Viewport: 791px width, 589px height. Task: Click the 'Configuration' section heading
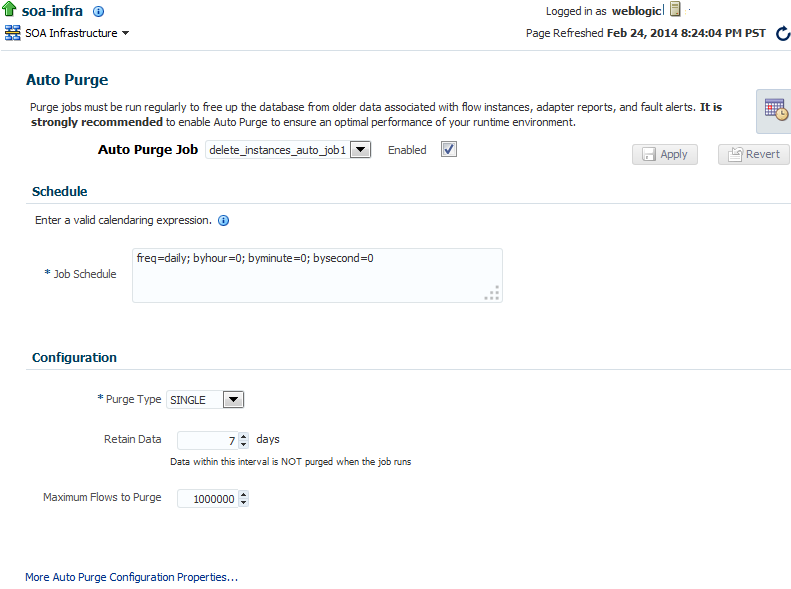point(74,358)
